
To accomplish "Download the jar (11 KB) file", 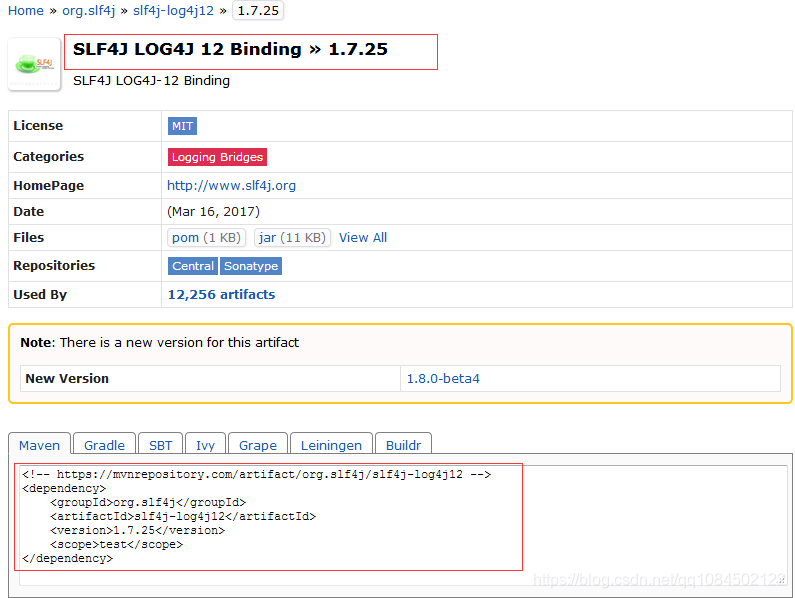I will click(292, 237).
